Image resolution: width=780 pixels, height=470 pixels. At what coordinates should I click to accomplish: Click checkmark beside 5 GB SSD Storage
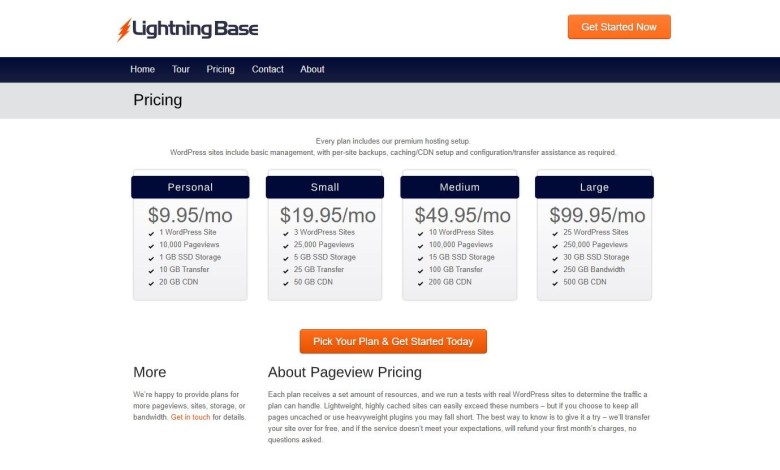[286, 258]
